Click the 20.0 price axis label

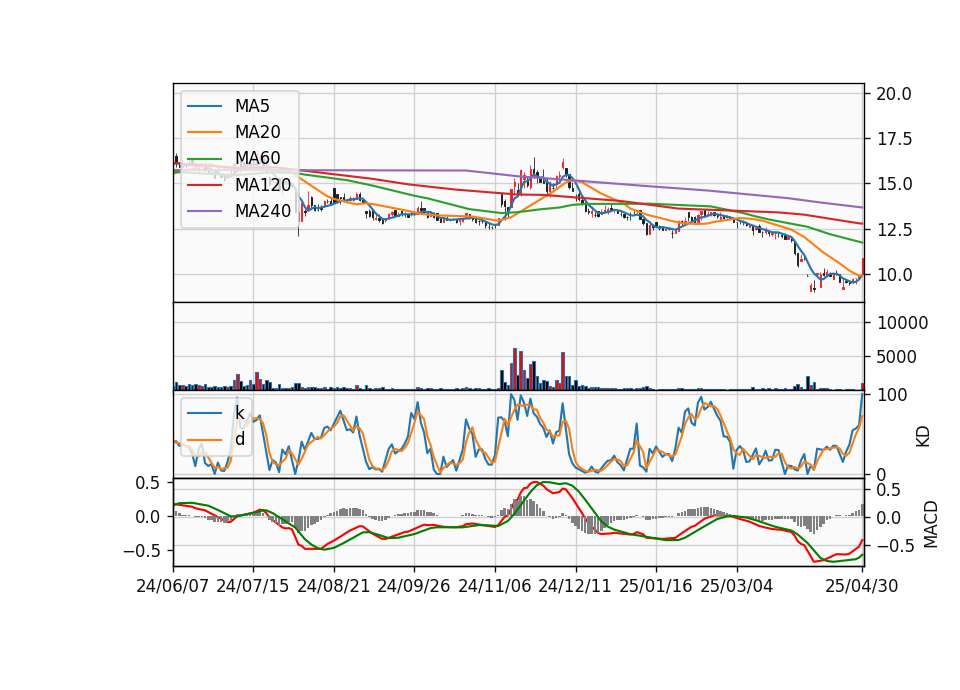(x=894, y=94)
